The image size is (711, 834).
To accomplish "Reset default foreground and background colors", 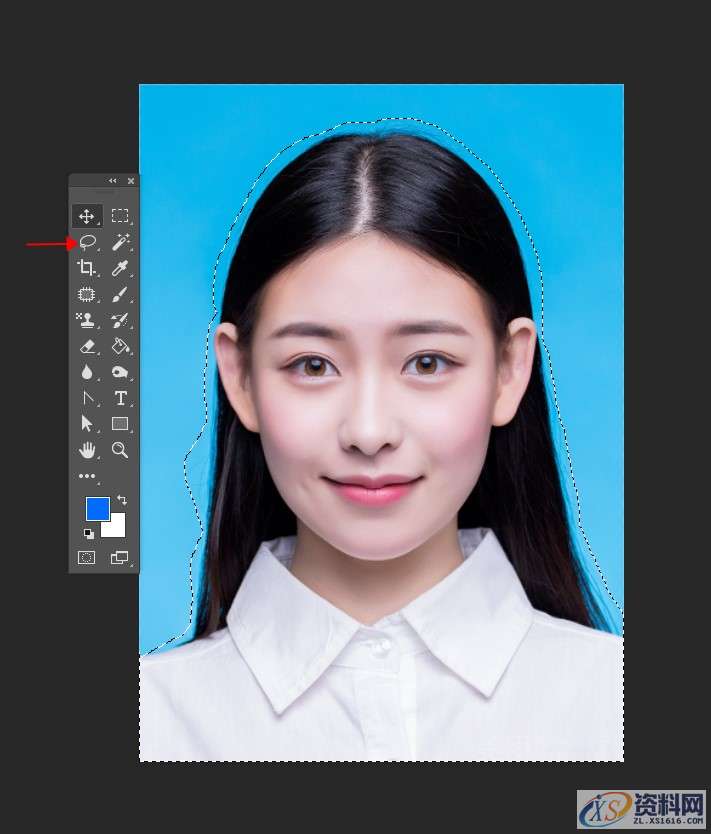I will (88, 534).
